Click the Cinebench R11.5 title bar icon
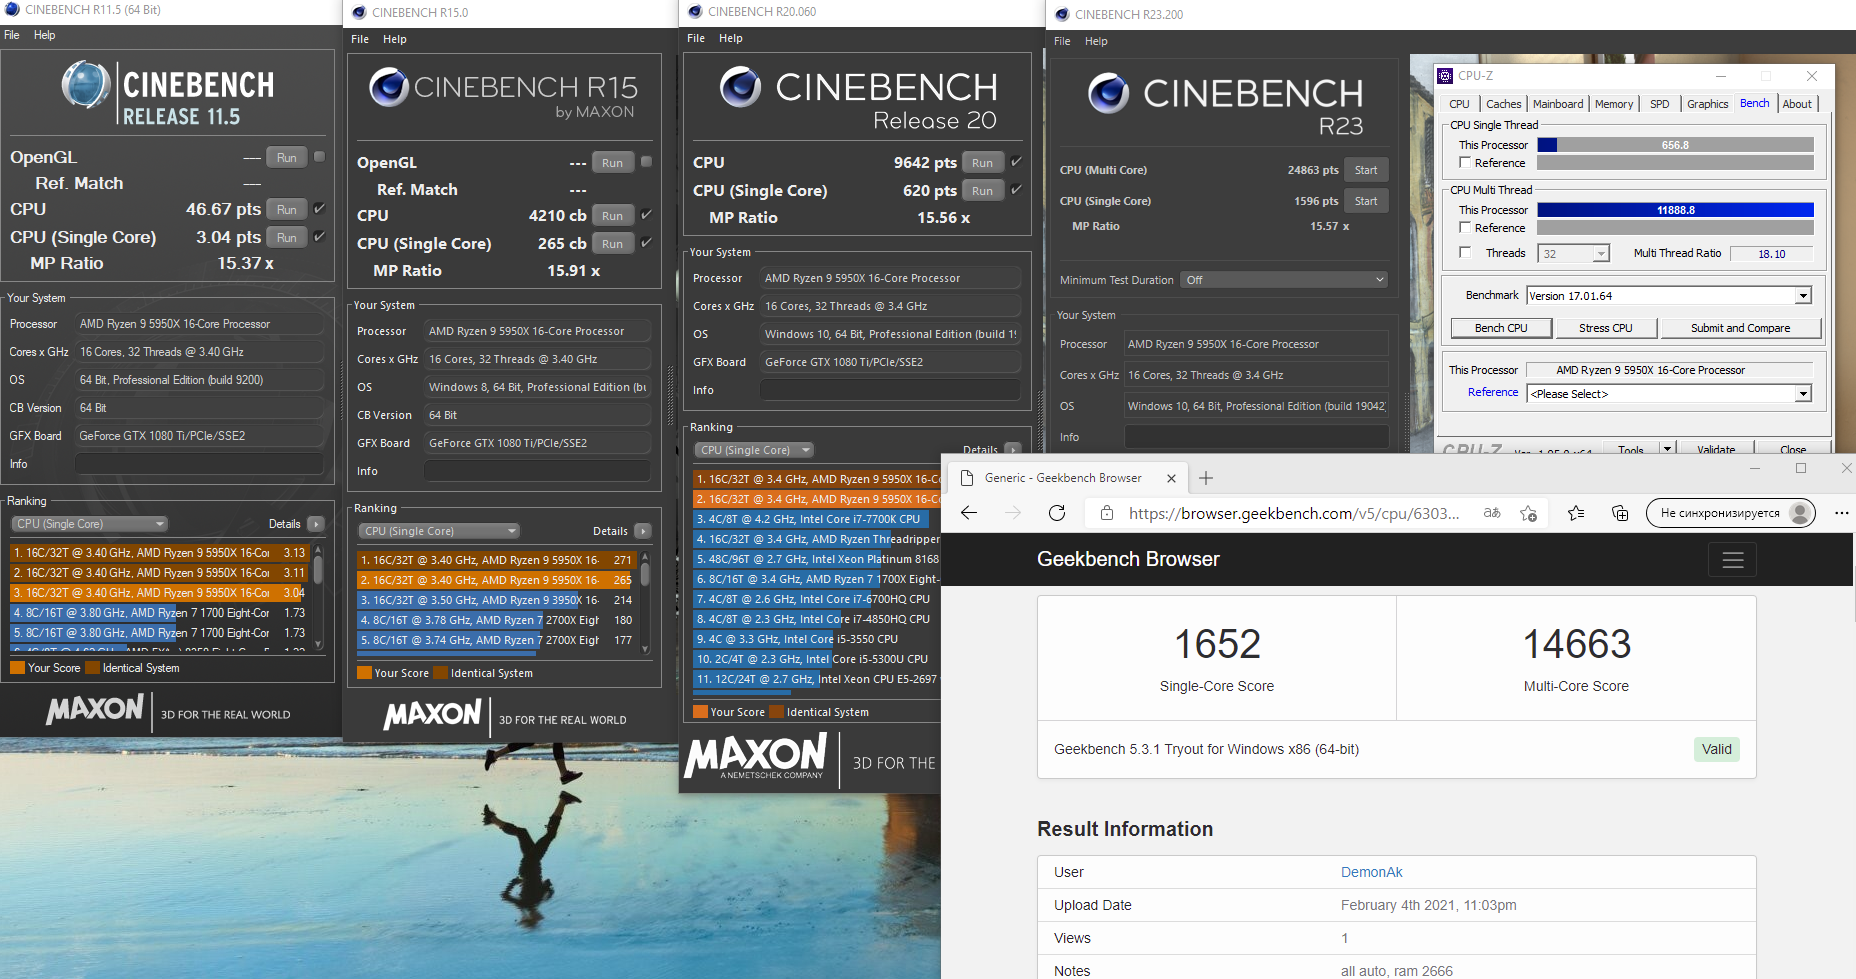The height and width of the screenshot is (979, 1856). coord(12,10)
